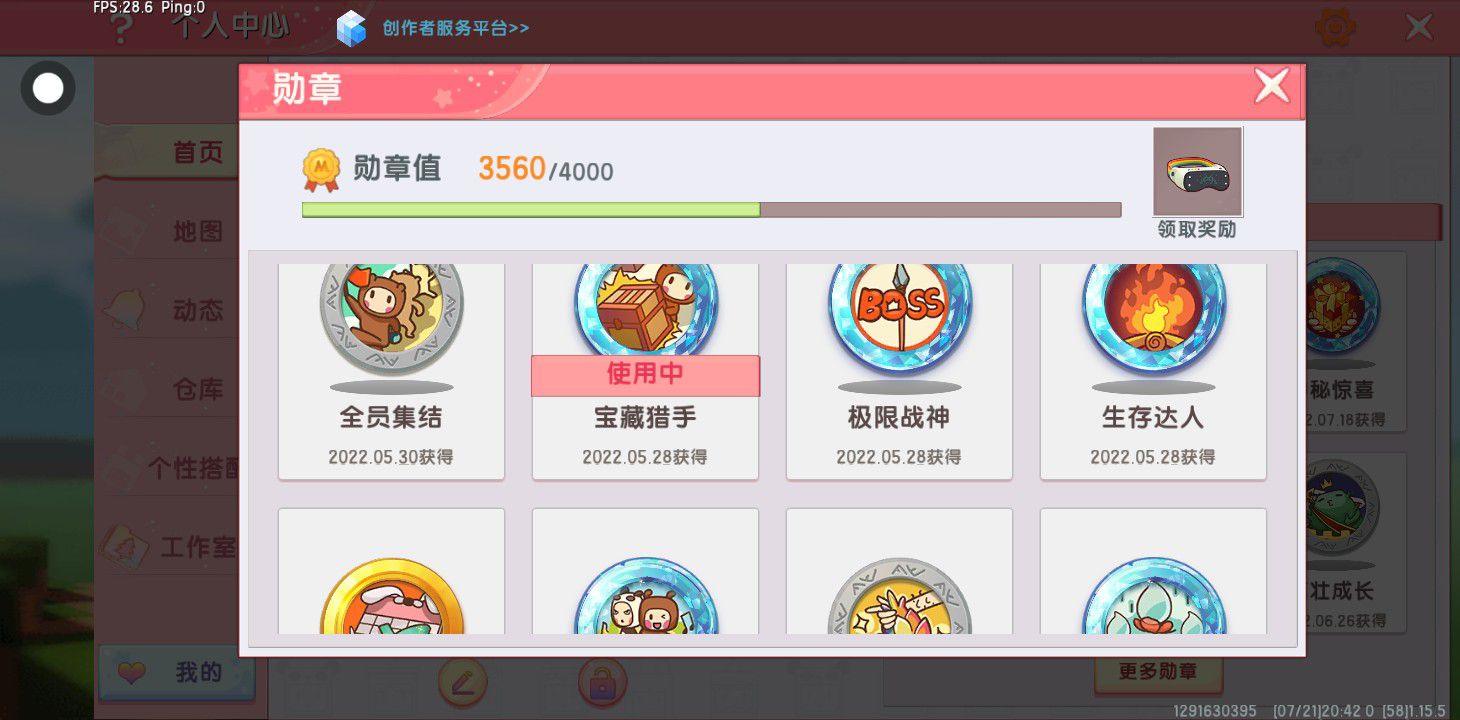
Task: Open the 仓库 sidebar tab
Action: pos(198,389)
